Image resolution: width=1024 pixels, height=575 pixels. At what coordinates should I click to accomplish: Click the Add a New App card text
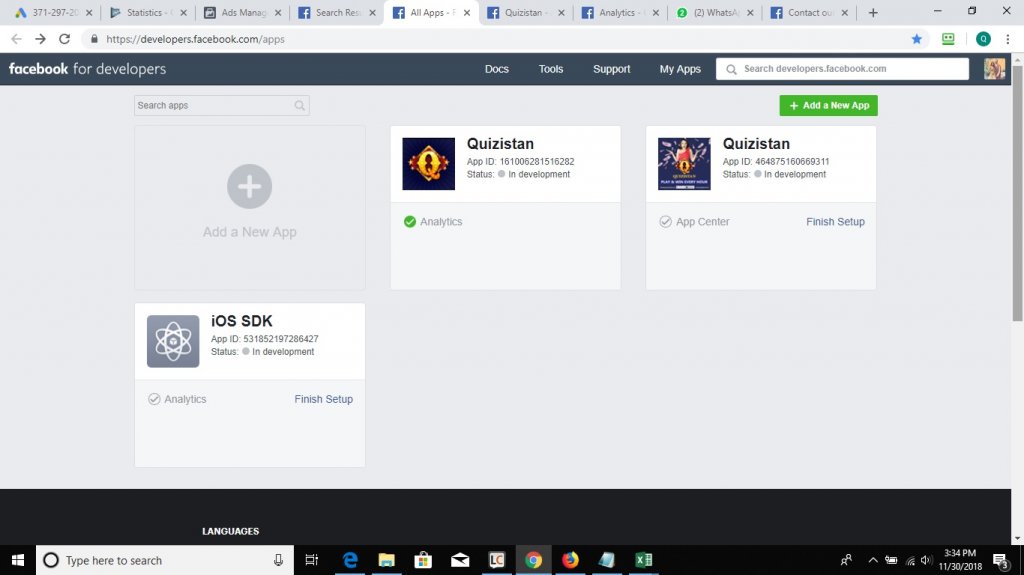click(x=249, y=232)
